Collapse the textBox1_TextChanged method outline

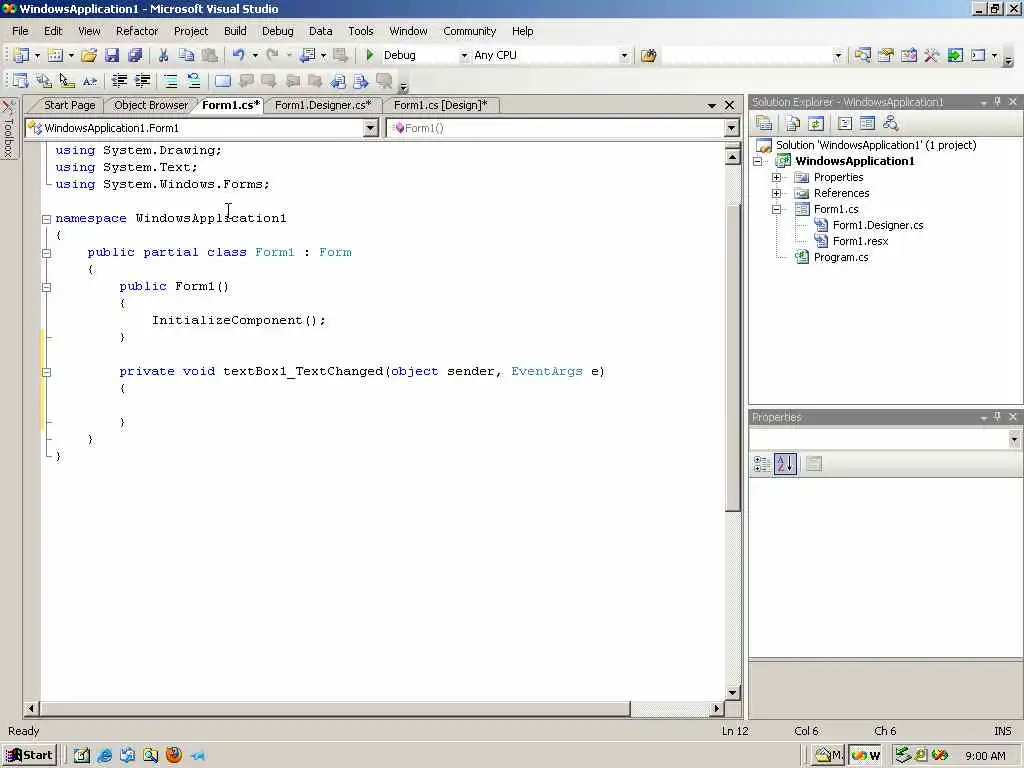(46, 372)
